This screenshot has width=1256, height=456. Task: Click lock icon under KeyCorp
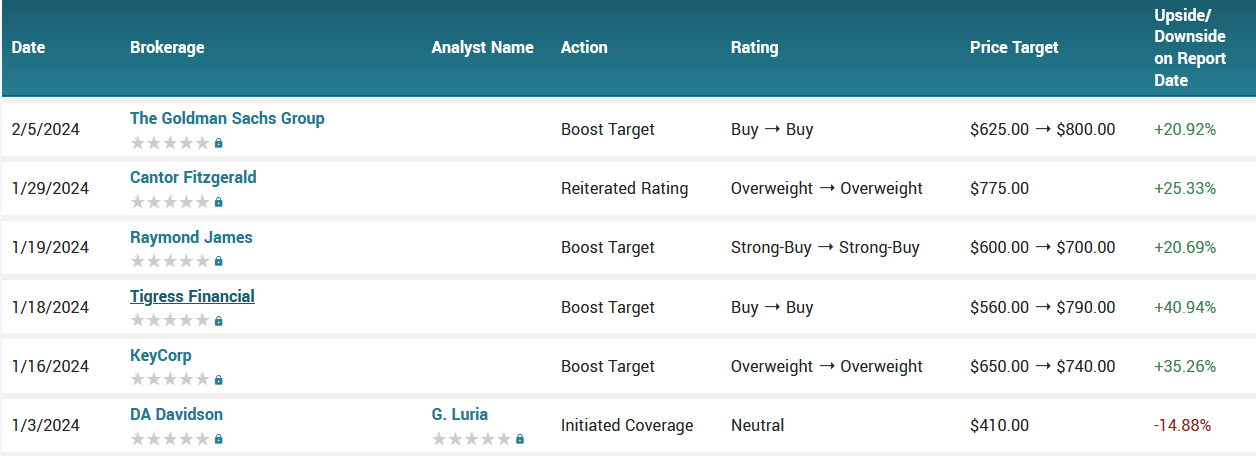(219, 380)
